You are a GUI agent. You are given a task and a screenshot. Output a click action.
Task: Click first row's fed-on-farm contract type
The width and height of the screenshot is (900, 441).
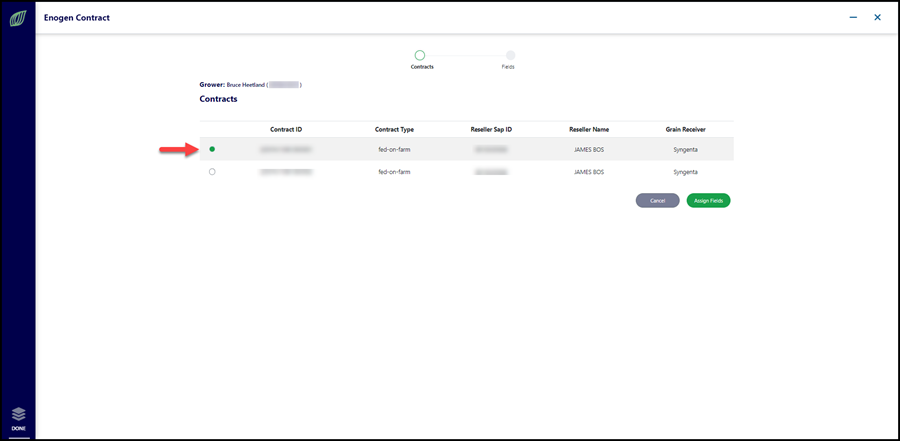394,149
